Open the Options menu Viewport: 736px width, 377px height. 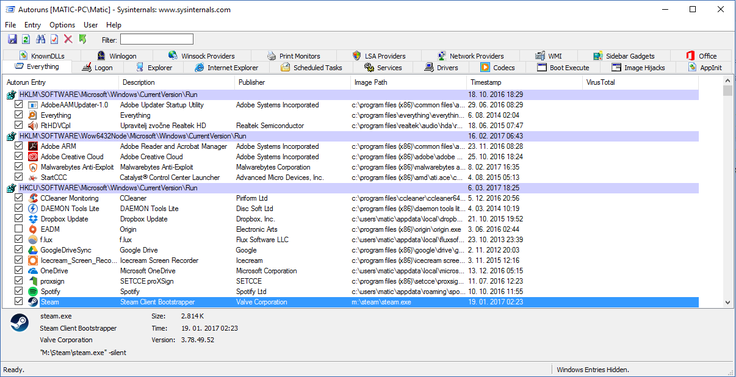click(x=62, y=25)
